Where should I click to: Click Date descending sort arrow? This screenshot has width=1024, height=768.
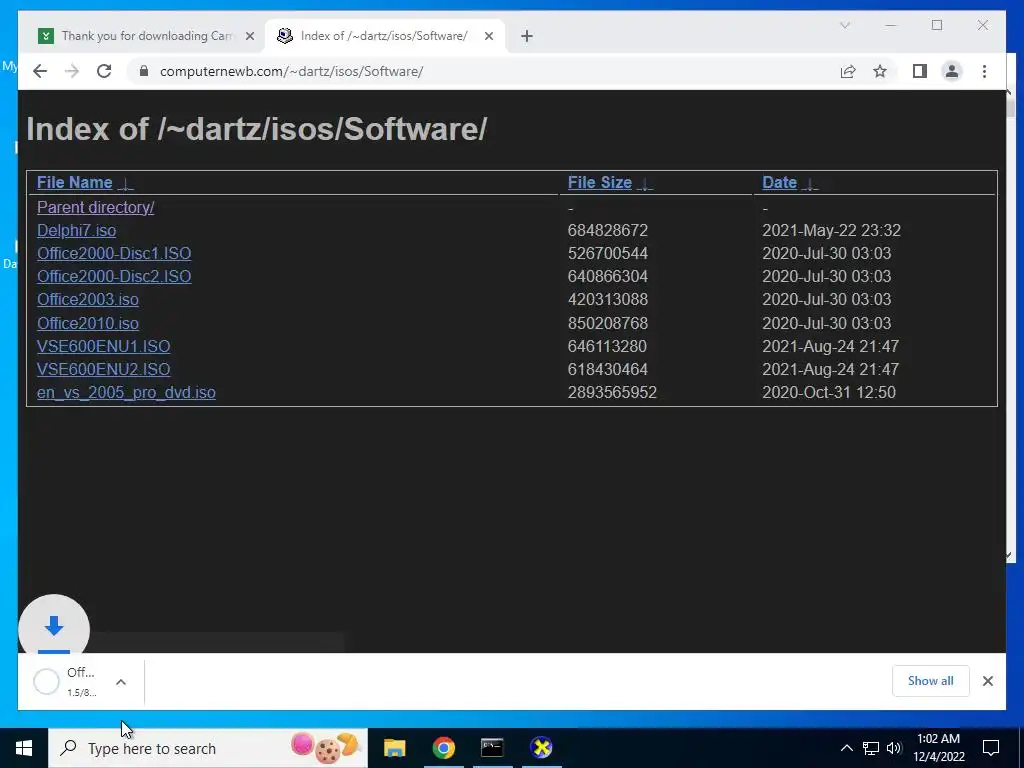(x=810, y=184)
